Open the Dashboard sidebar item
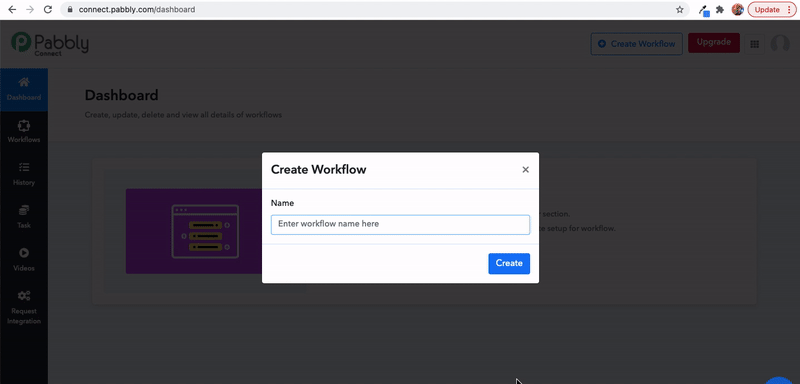This screenshot has width=800, height=384. click(x=24, y=90)
